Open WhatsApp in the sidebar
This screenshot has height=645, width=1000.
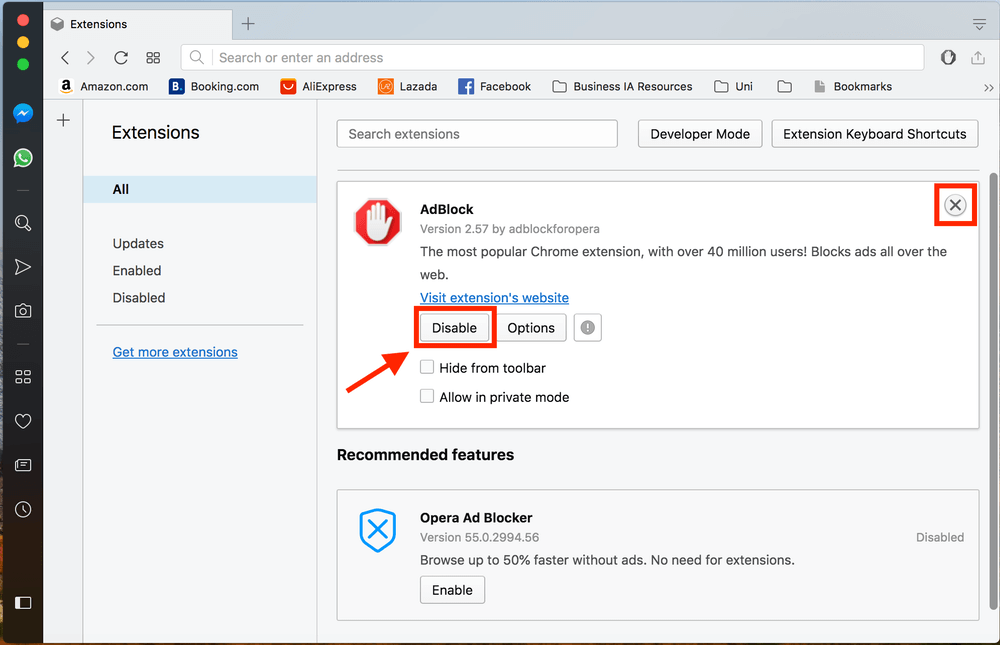pyautogui.click(x=23, y=158)
